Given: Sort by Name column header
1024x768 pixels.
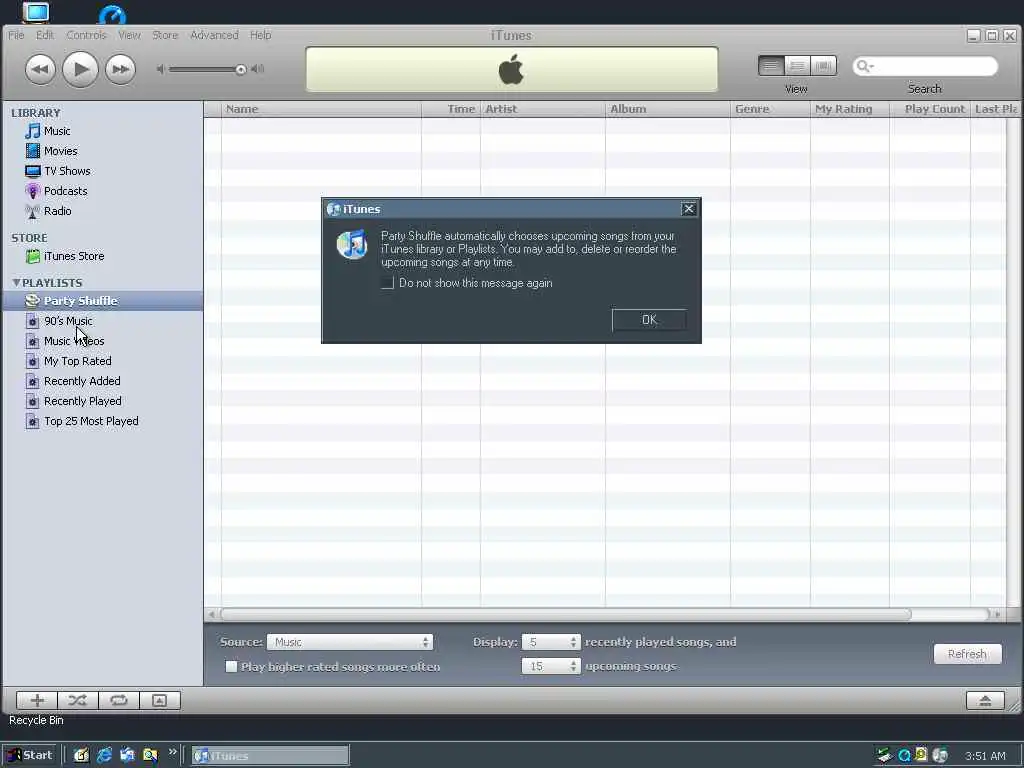Looking at the screenshot, I should pyautogui.click(x=321, y=109).
